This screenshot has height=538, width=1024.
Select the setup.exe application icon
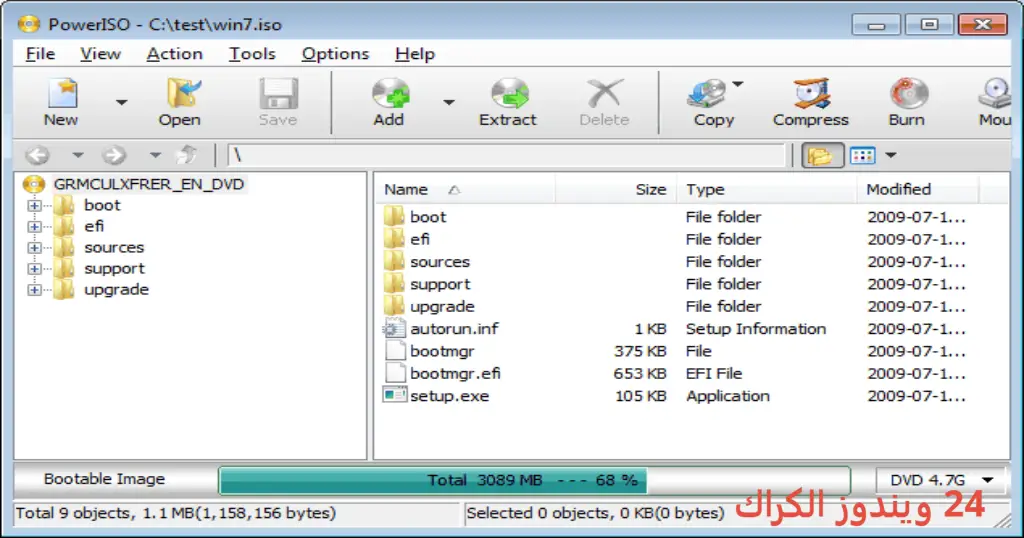[x=394, y=395]
